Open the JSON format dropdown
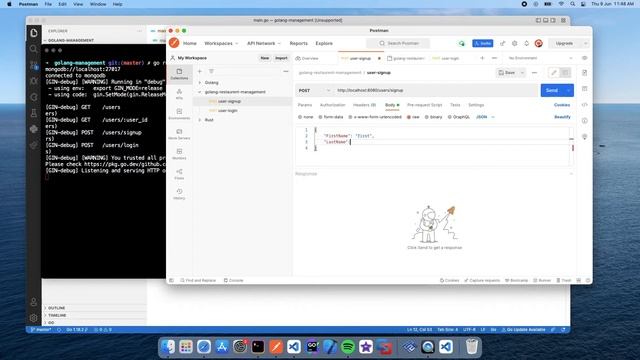640x360 pixels. pos(485,117)
